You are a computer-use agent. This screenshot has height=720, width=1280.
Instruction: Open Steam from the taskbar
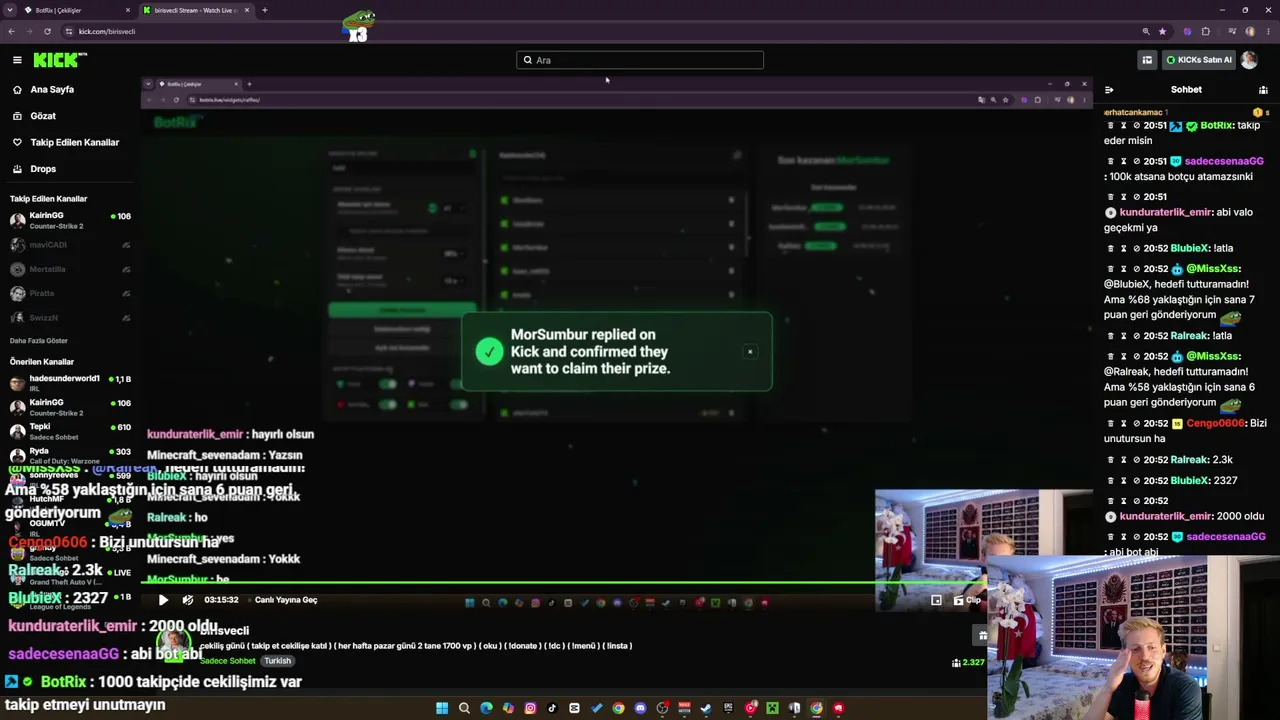click(706, 708)
